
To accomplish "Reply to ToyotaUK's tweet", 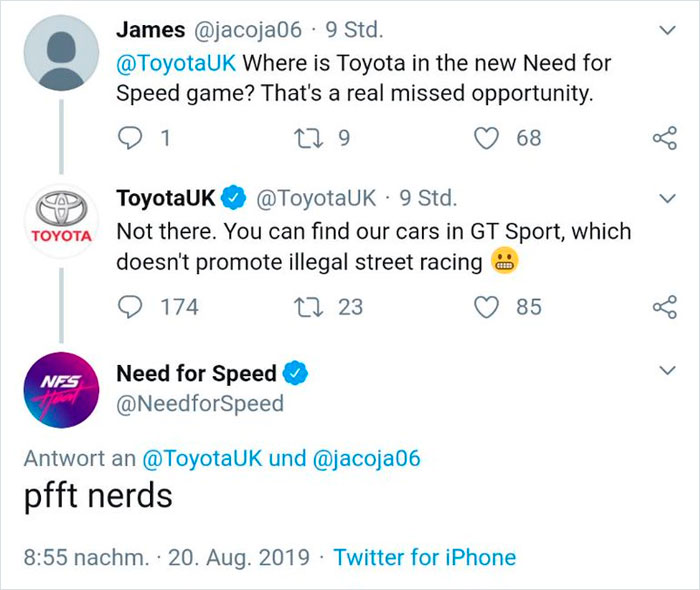I will click(x=132, y=307).
